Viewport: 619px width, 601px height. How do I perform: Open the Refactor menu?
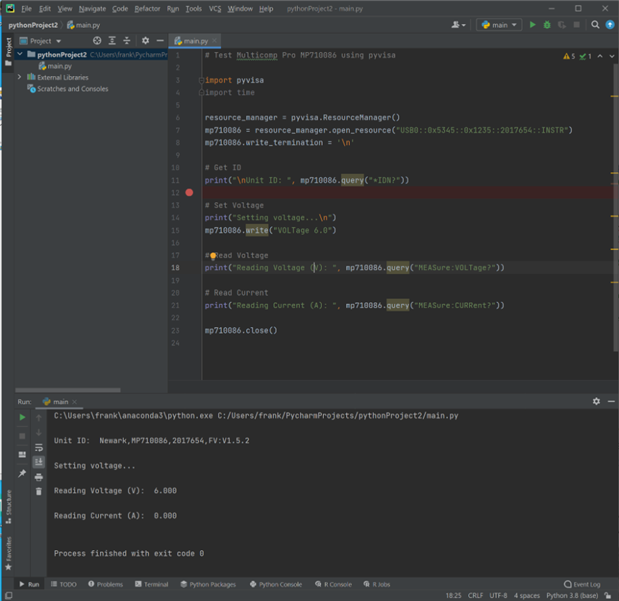147,8
